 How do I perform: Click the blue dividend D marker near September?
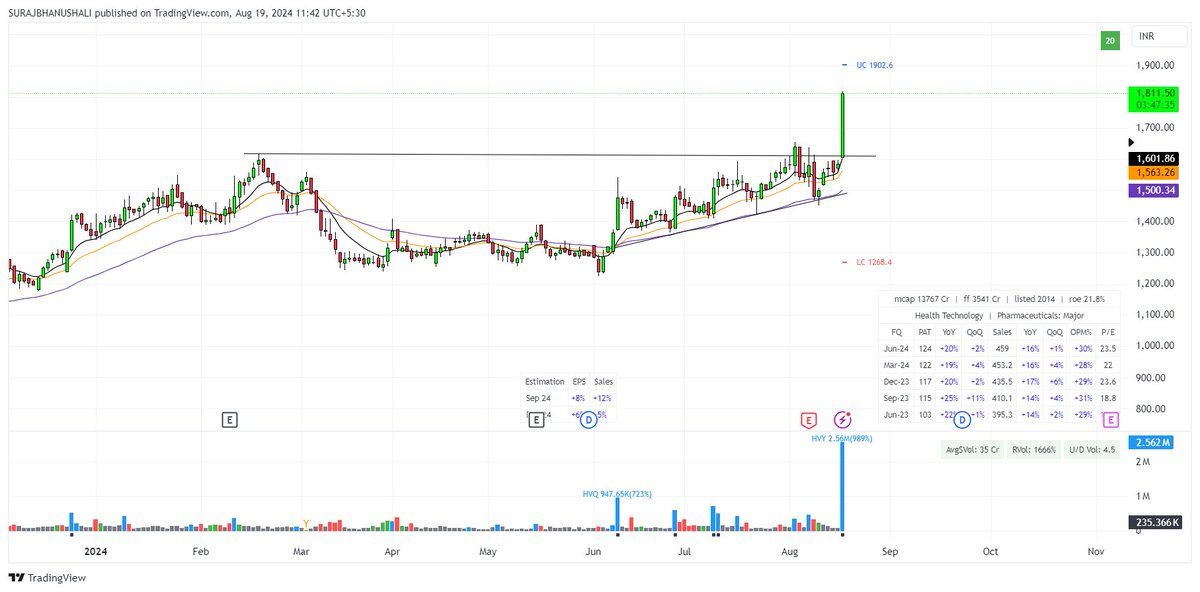[963, 420]
